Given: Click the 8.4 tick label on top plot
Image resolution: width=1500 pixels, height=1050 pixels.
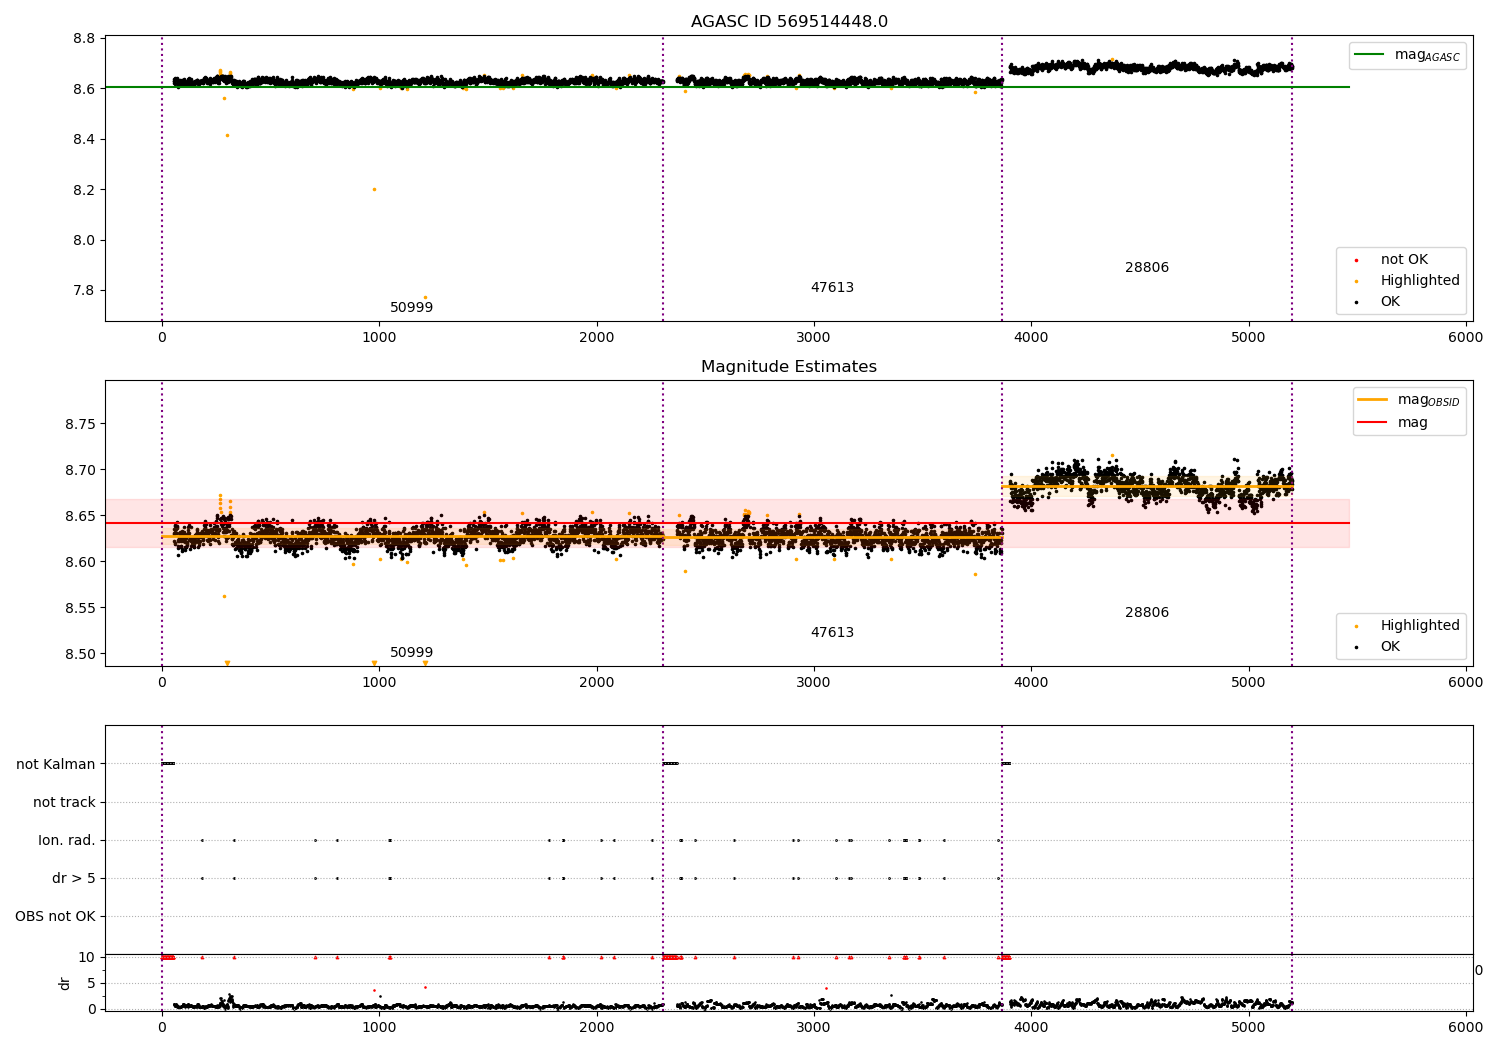Looking at the screenshot, I should [x=84, y=139].
